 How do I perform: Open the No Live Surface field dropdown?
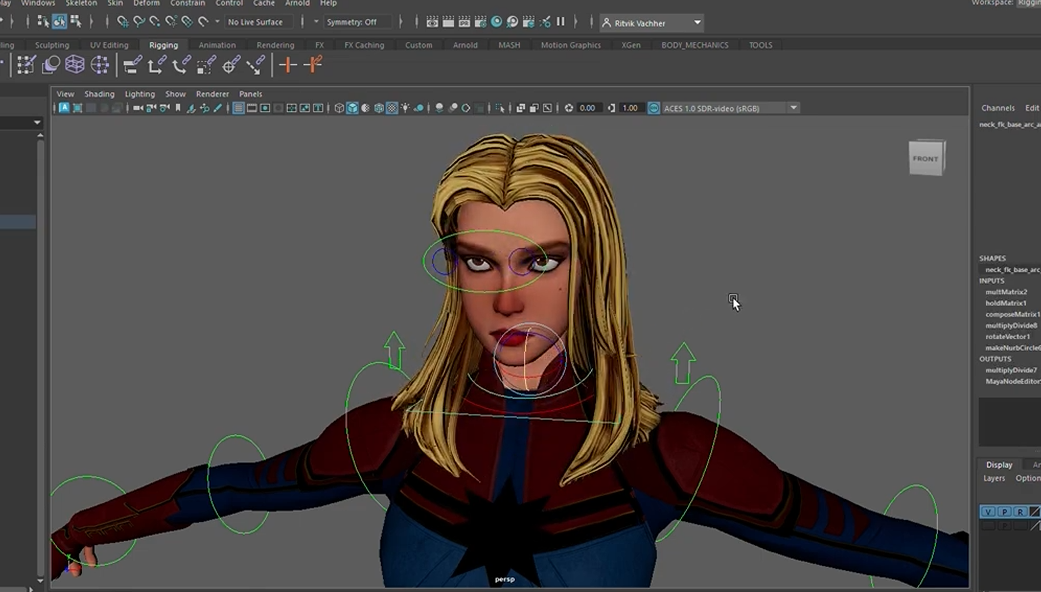260,22
